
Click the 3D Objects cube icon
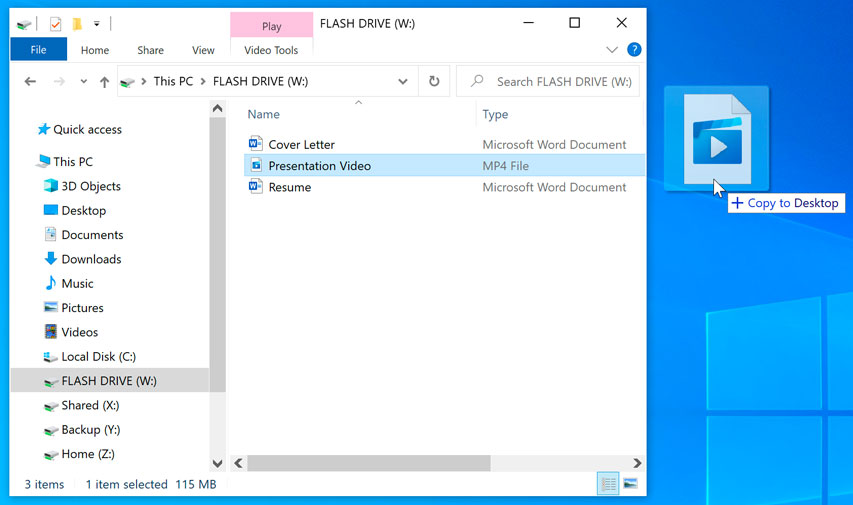point(51,186)
